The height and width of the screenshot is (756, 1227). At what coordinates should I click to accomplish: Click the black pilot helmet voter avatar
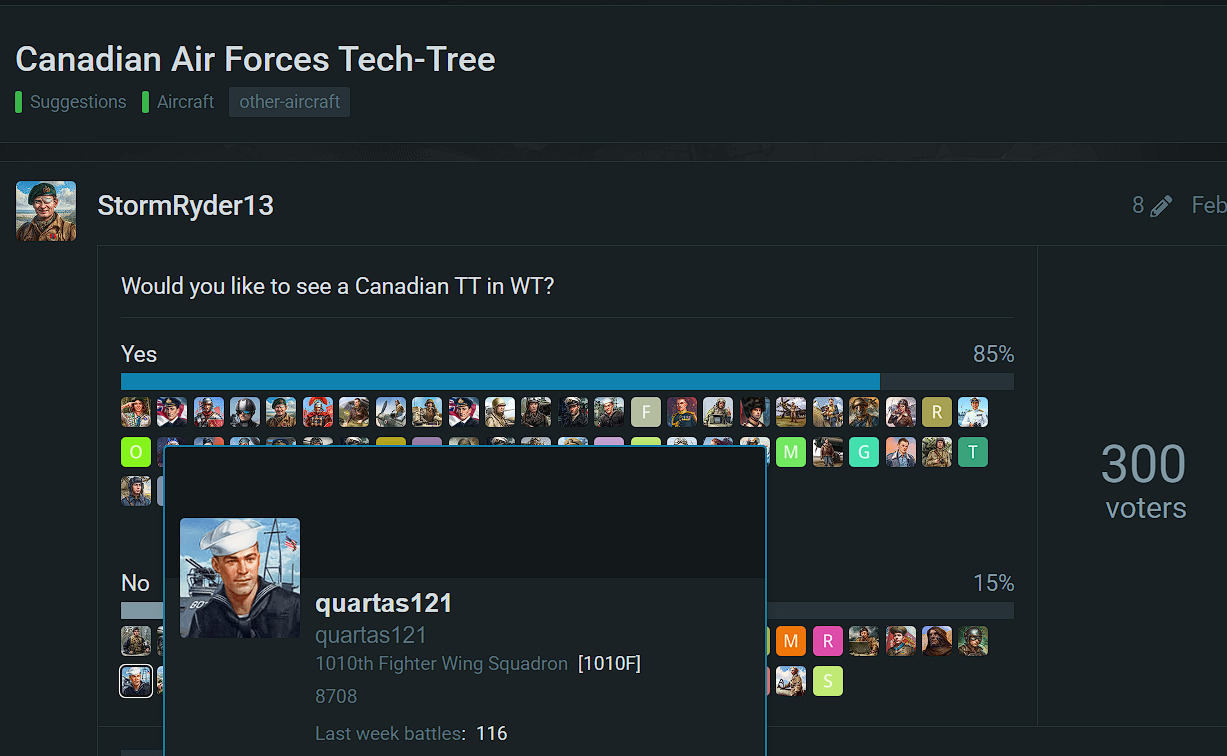pyautogui.click(x=245, y=412)
